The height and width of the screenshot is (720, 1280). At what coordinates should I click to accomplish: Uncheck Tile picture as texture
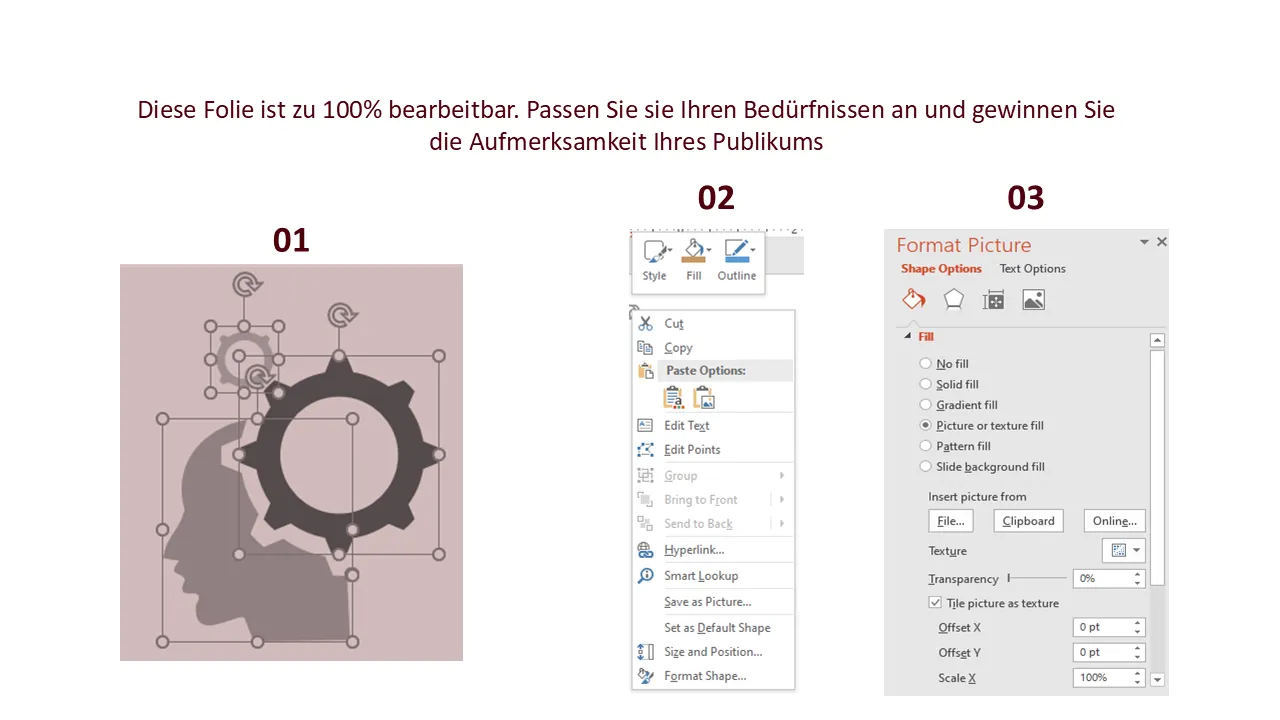(x=935, y=603)
